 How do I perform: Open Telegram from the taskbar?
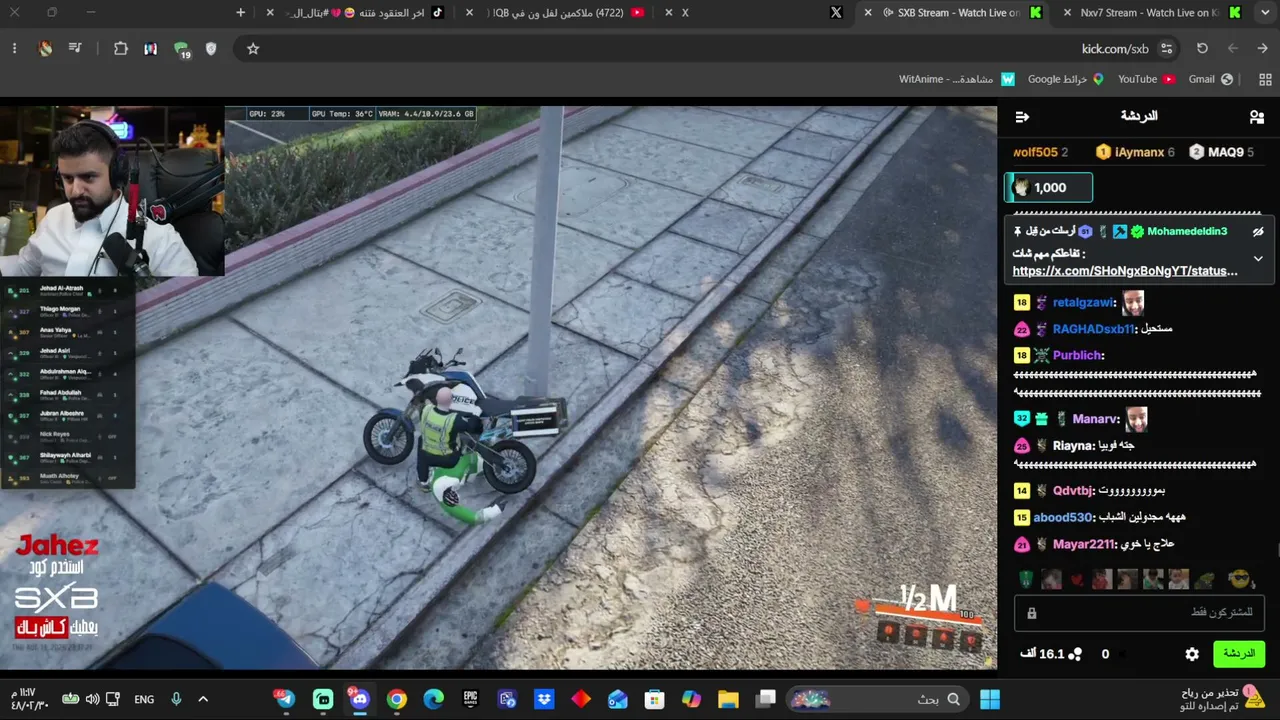286,699
